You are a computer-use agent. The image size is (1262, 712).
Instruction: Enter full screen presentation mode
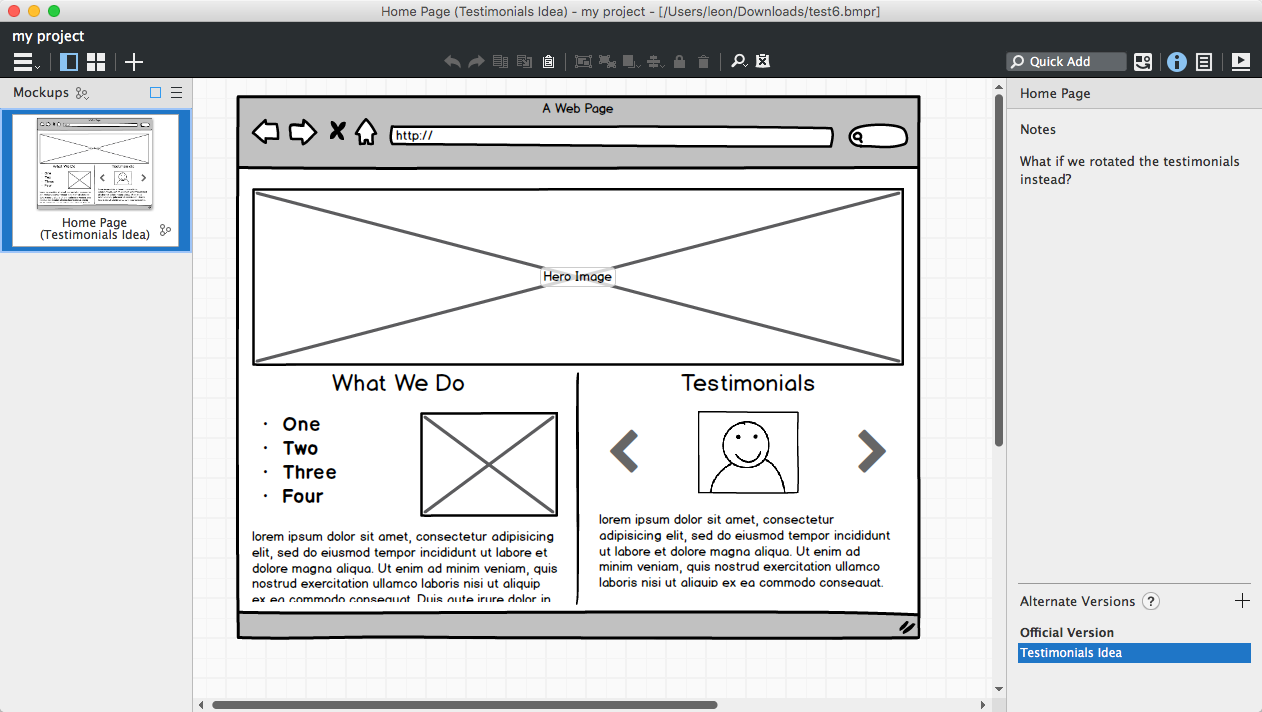[x=1240, y=62]
